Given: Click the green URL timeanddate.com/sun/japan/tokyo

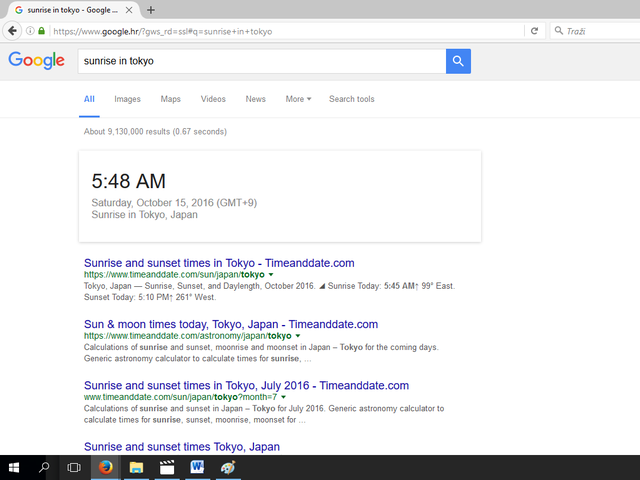Looking at the screenshot, I should pos(174,275).
